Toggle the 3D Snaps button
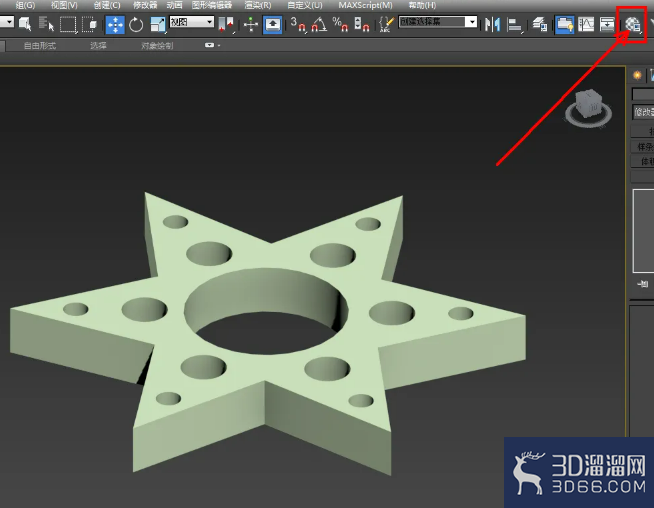 pyautogui.click(x=298, y=24)
